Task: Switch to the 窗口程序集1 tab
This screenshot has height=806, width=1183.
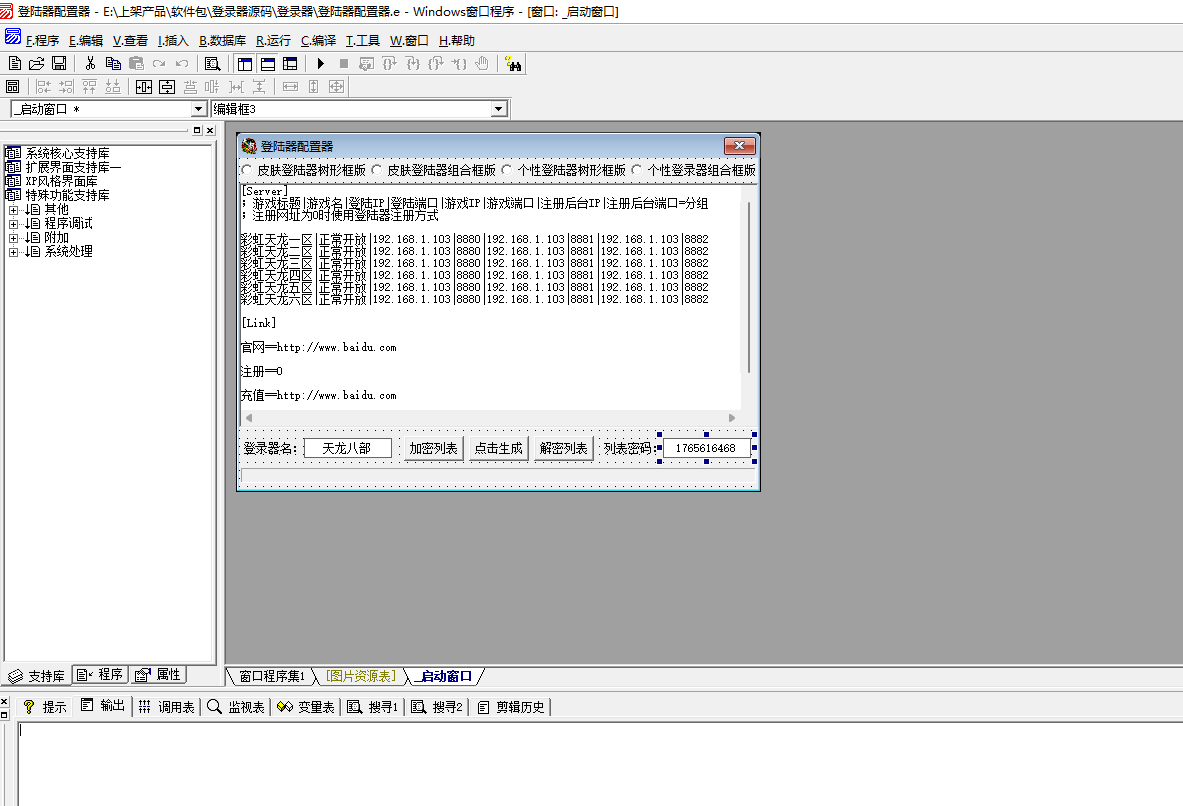Action: (x=271, y=677)
